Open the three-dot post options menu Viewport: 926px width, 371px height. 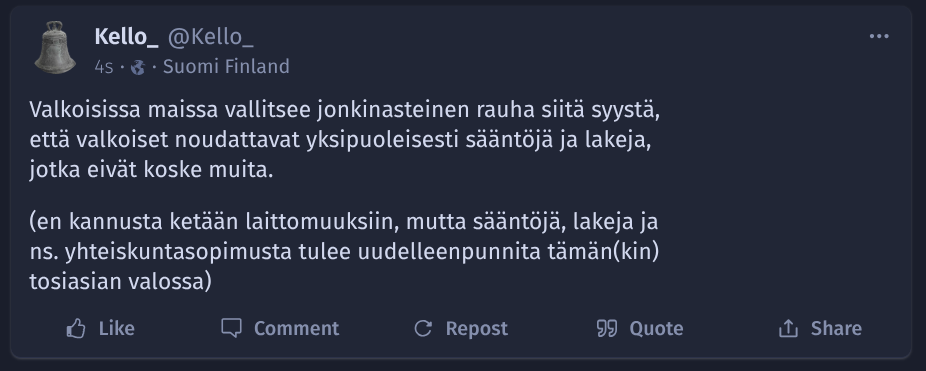[879, 37]
